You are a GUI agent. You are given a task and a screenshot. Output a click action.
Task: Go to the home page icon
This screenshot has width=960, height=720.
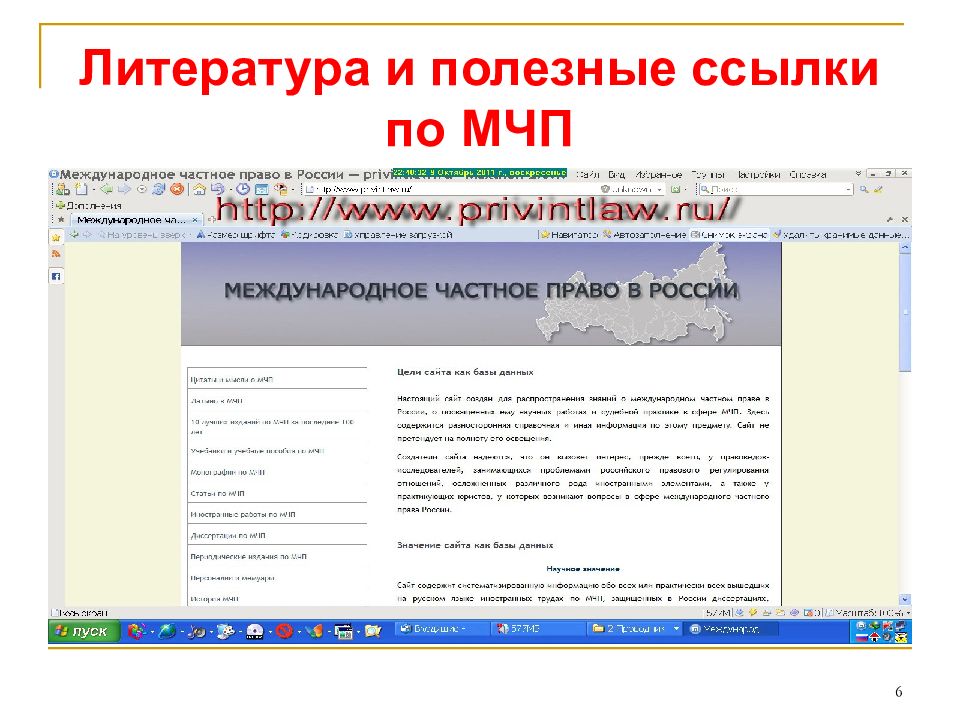click(x=200, y=190)
